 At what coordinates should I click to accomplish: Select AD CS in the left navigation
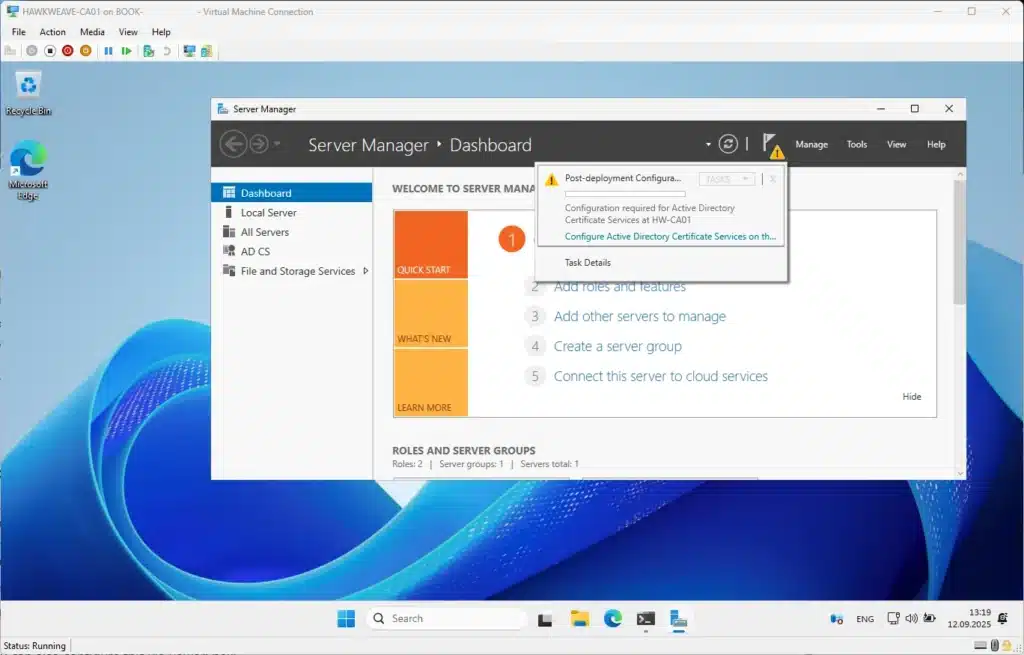255,252
